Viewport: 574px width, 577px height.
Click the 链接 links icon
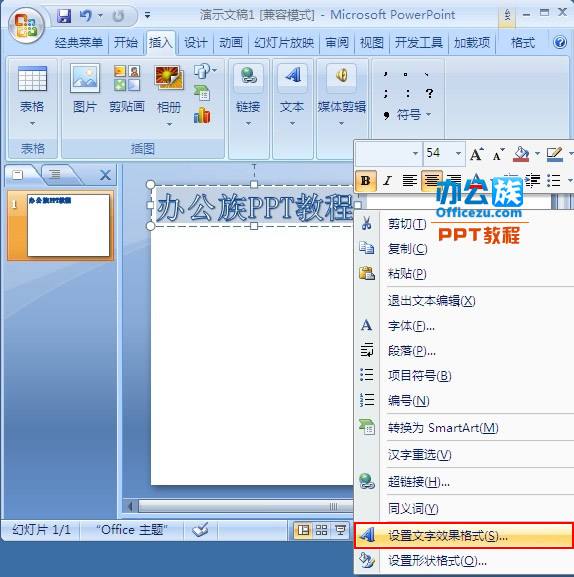pyautogui.click(x=248, y=76)
